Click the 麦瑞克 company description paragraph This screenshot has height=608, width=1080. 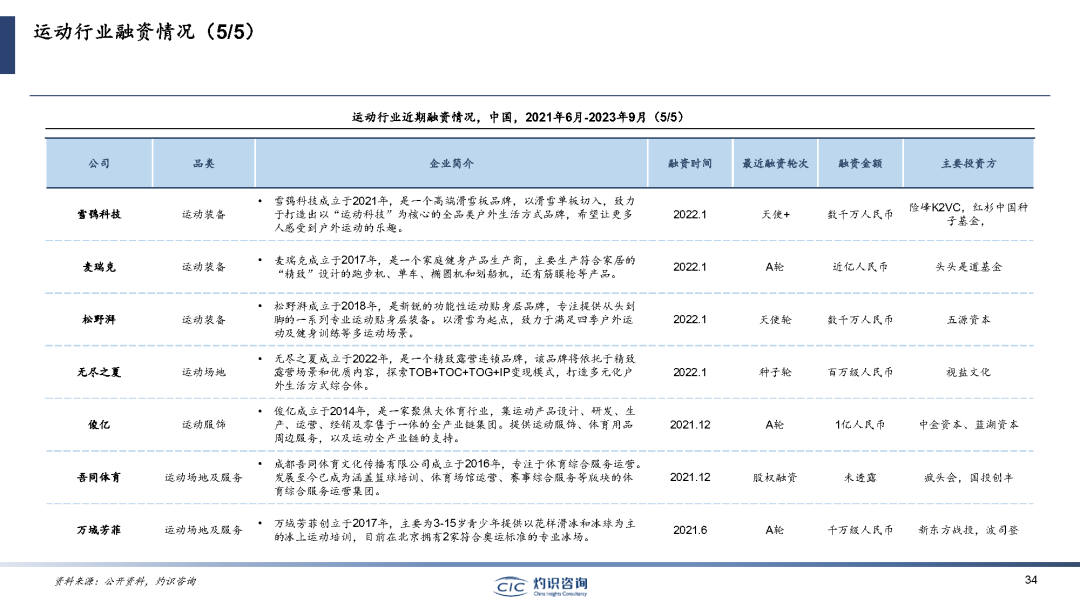point(454,267)
